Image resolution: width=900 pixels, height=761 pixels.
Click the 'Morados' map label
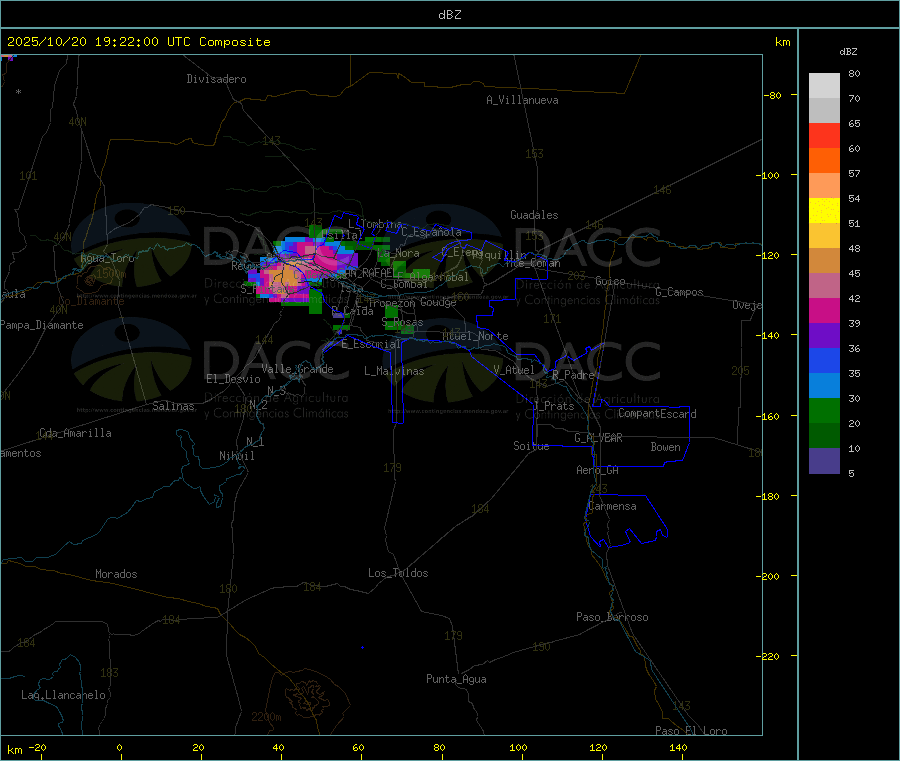[x=117, y=574]
